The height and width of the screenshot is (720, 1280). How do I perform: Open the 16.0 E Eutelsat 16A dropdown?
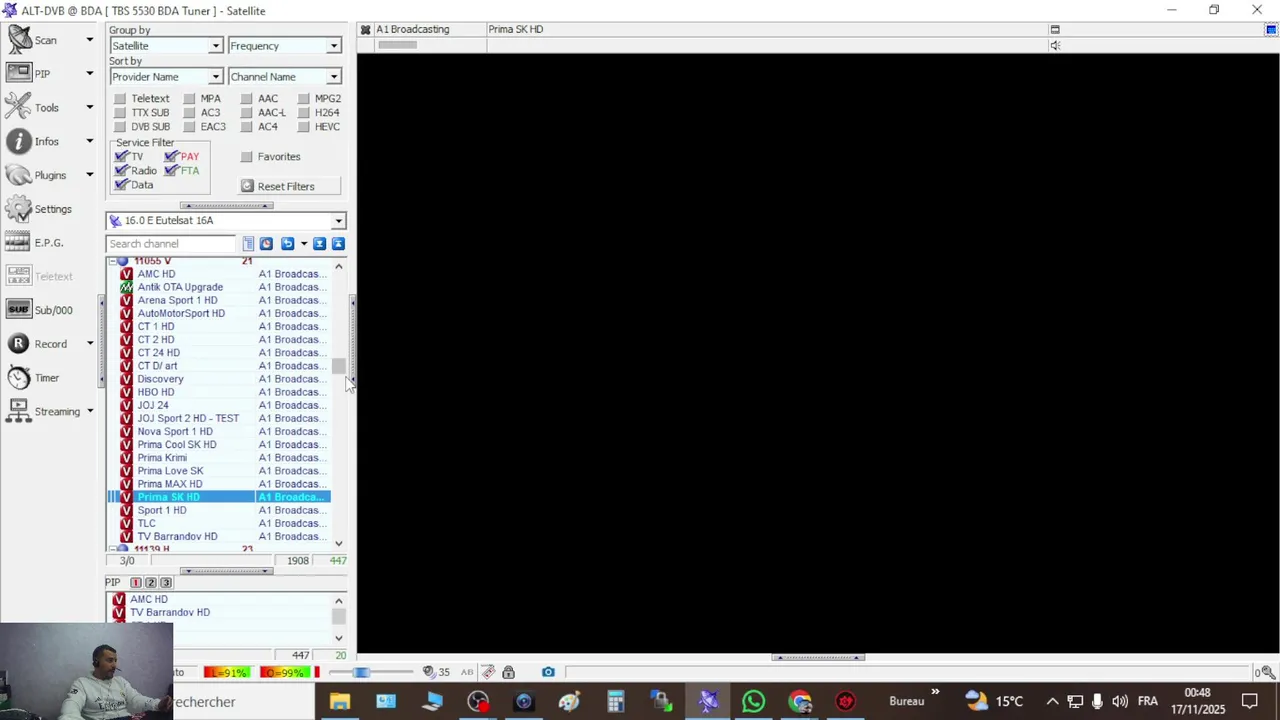tap(226, 221)
